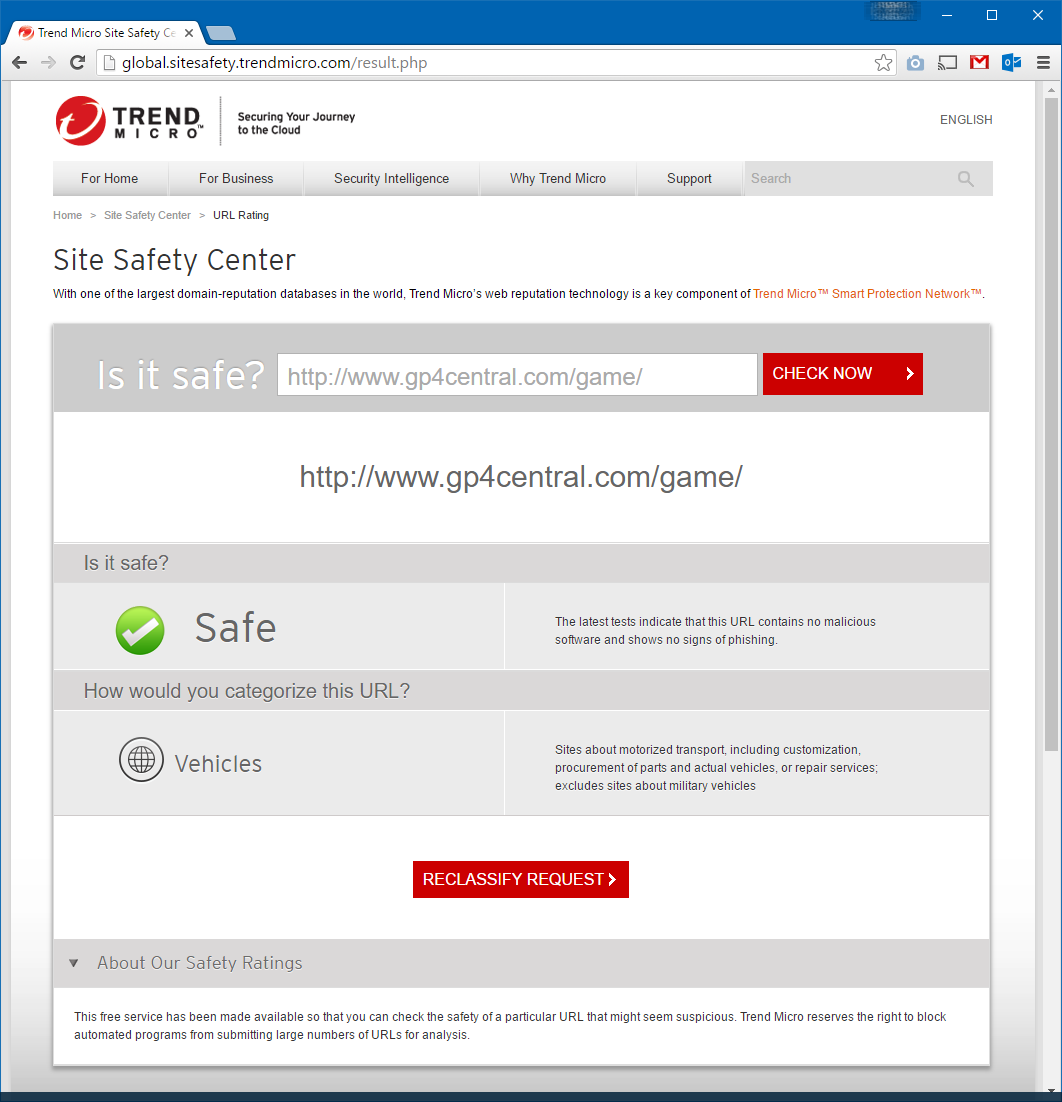Click the Vehicles category label
Screen dimensions: 1062x1102
point(218,763)
